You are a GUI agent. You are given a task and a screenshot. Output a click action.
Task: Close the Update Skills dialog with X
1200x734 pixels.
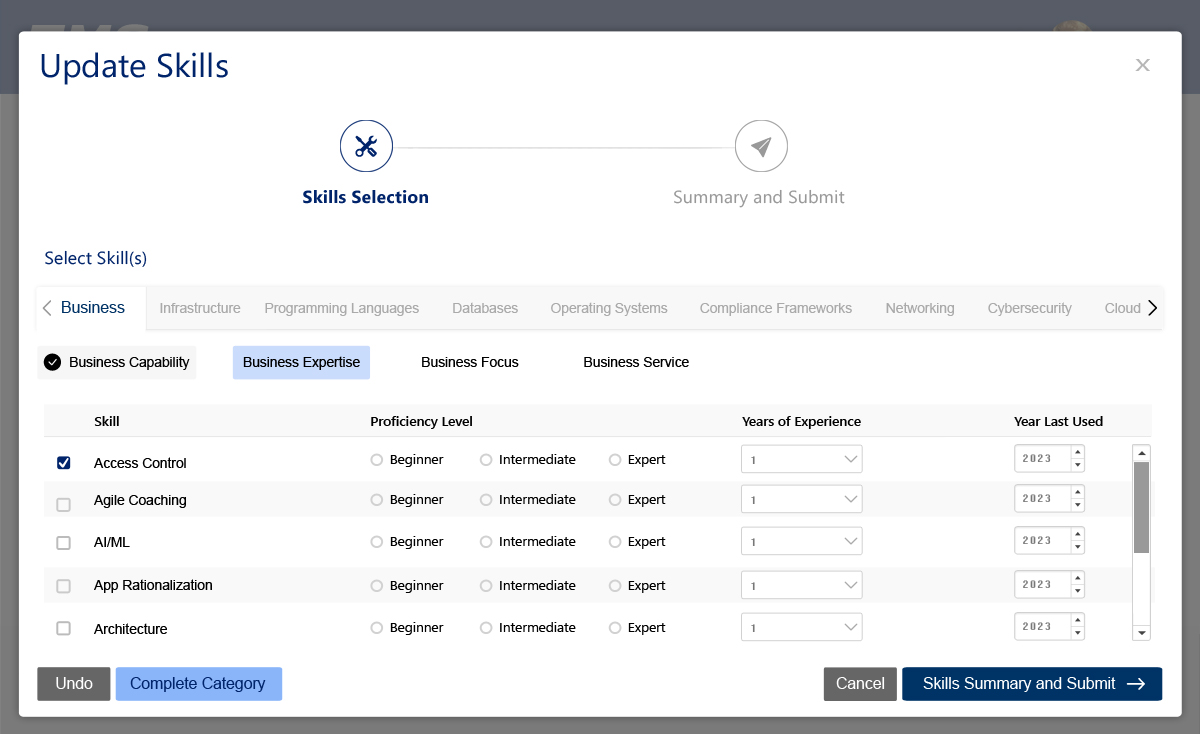(x=1142, y=65)
